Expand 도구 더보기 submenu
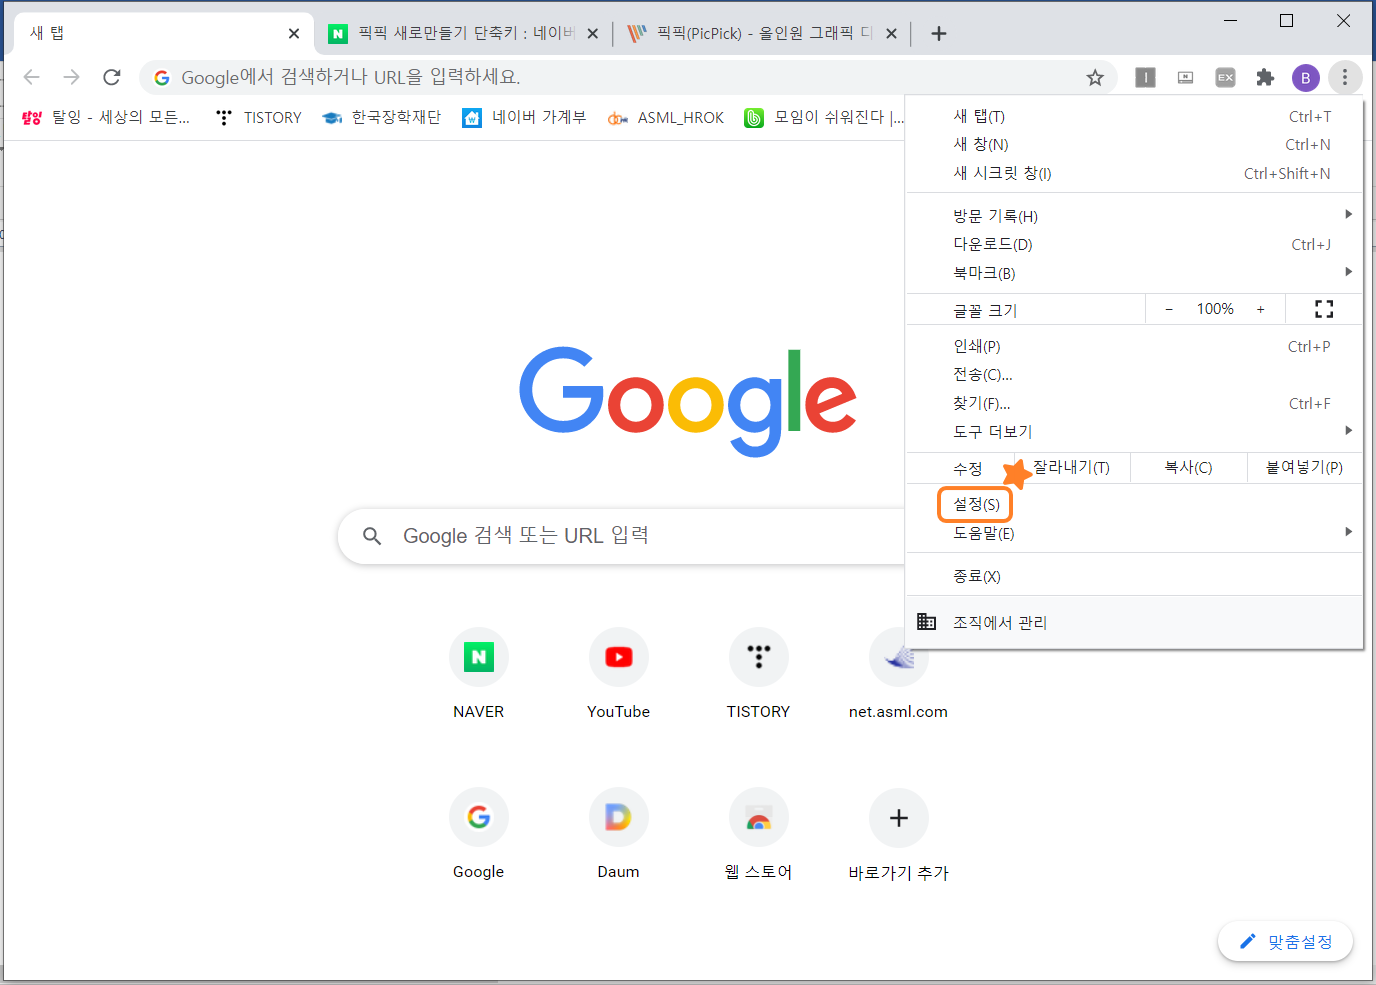This screenshot has width=1376, height=985. pos(1135,431)
